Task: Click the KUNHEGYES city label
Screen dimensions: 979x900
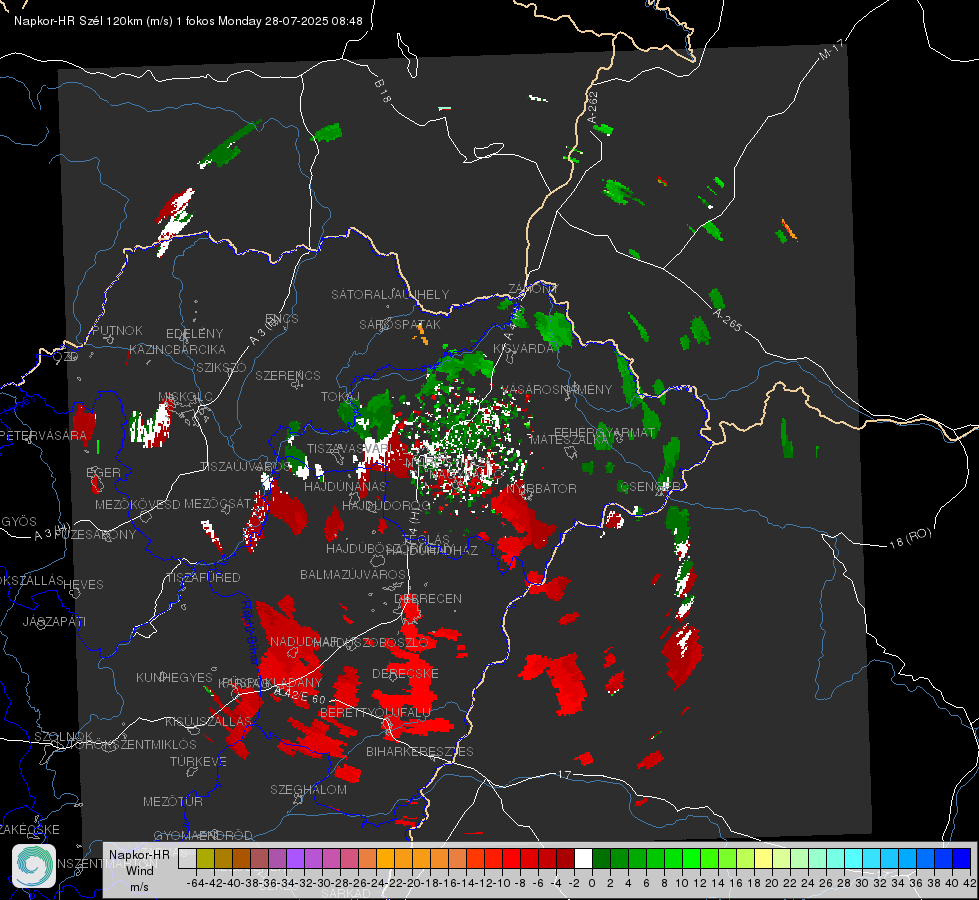Action: click(175, 677)
